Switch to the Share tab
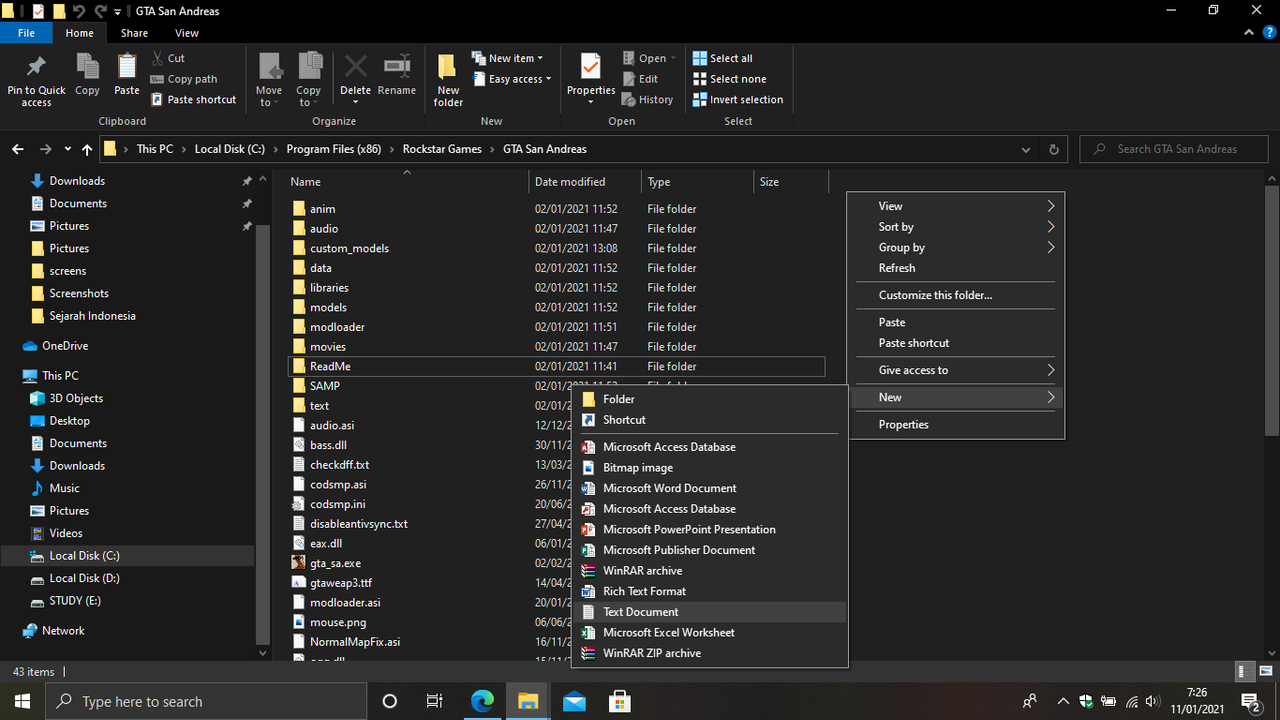The height and width of the screenshot is (720, 1280). tap(134, 33)
